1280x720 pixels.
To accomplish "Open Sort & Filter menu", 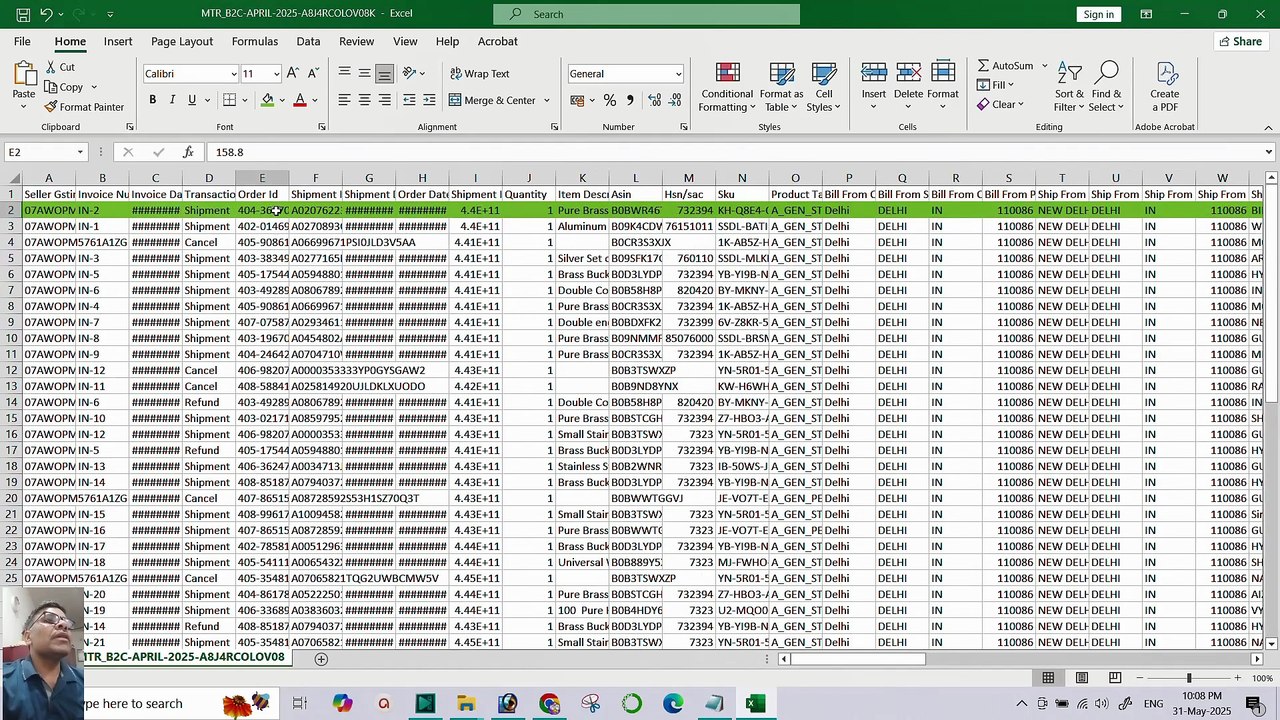I will (x=1069, y=88).
